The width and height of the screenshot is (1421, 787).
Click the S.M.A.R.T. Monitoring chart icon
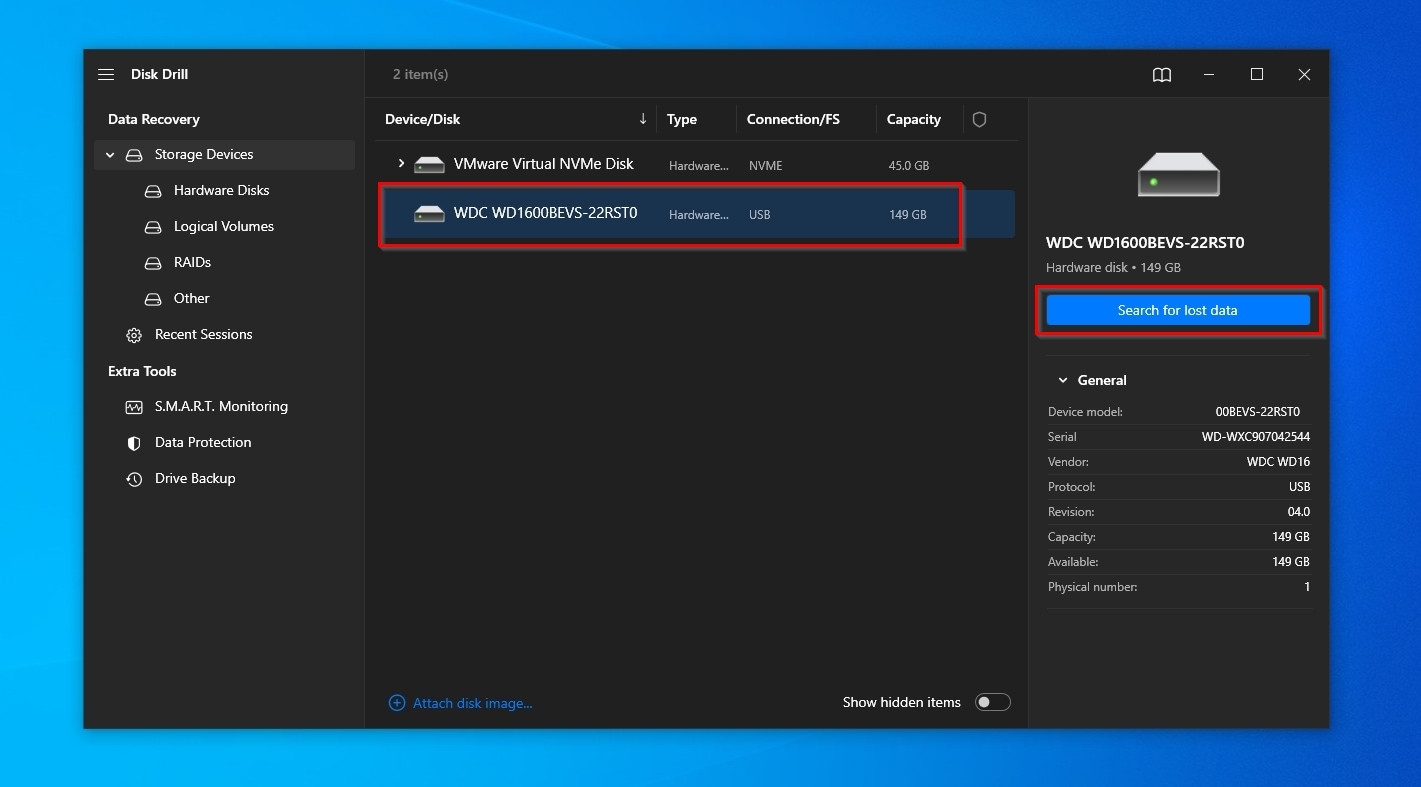pos(134,407)
